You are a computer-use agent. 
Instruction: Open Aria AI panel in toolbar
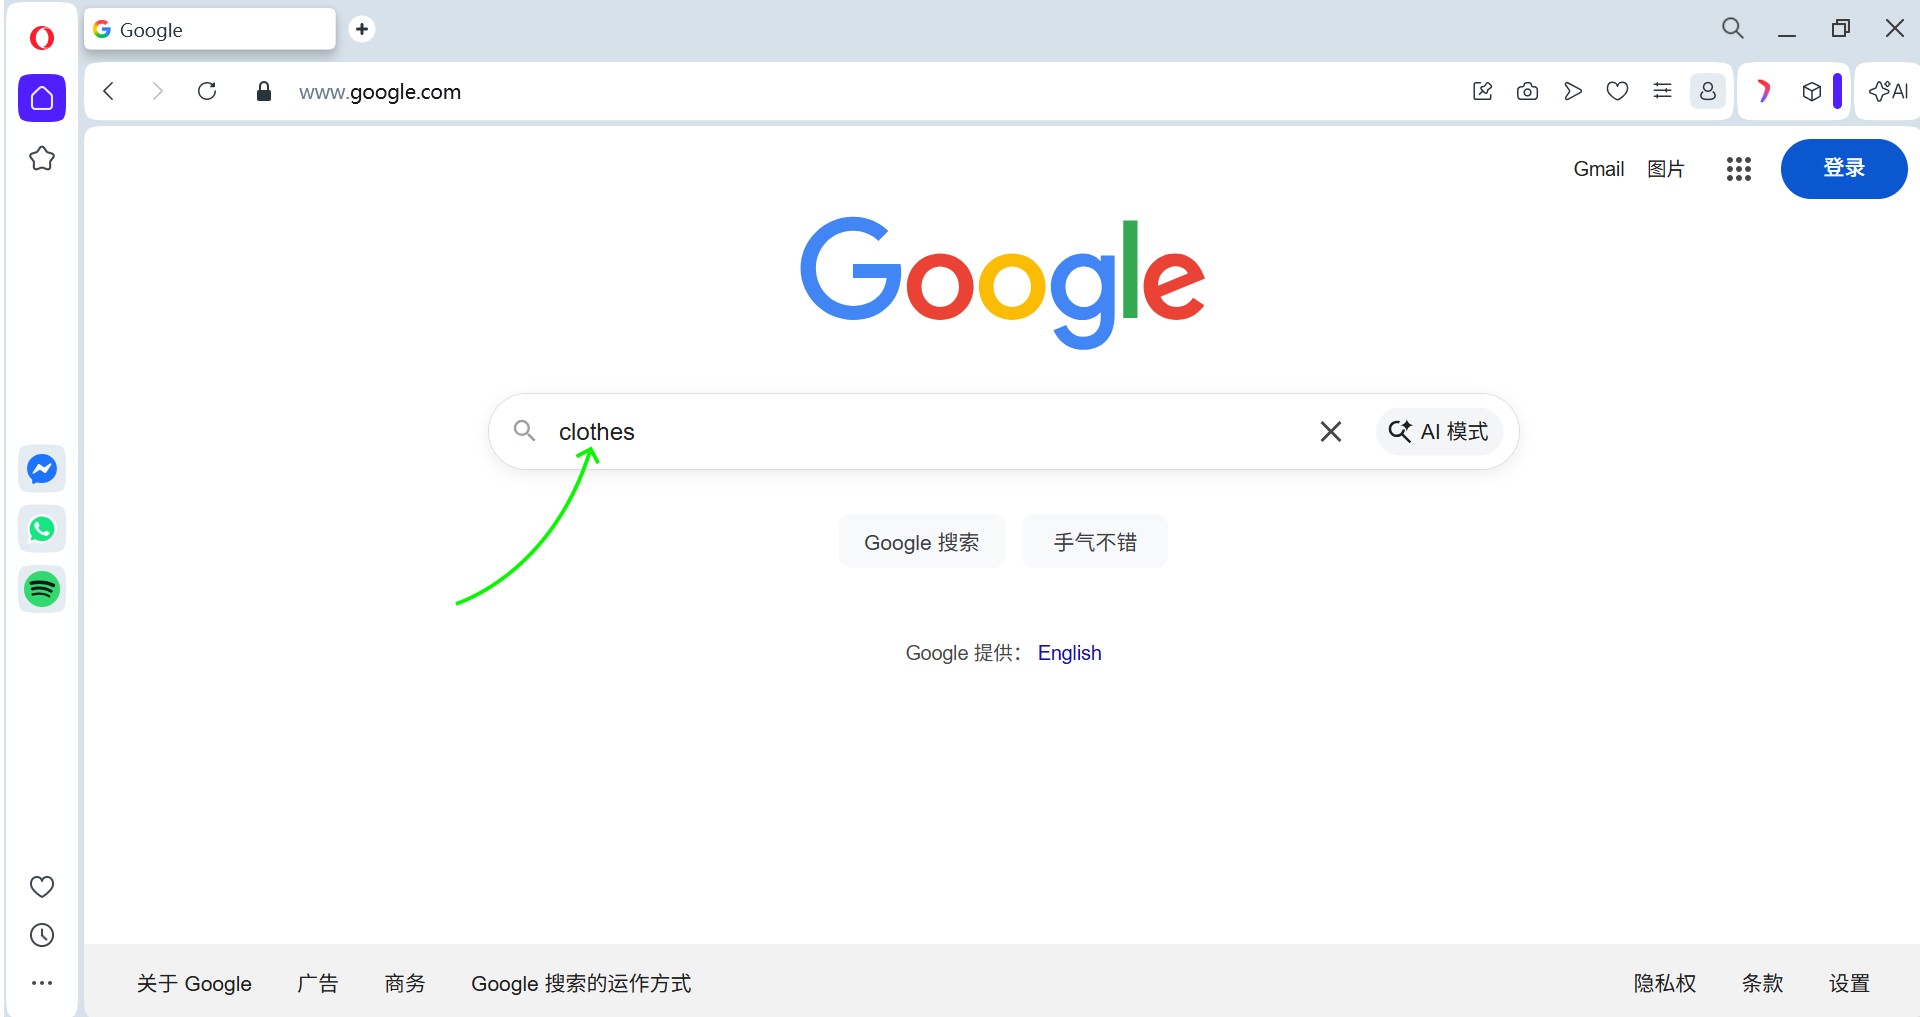(x=1888, y=92)
